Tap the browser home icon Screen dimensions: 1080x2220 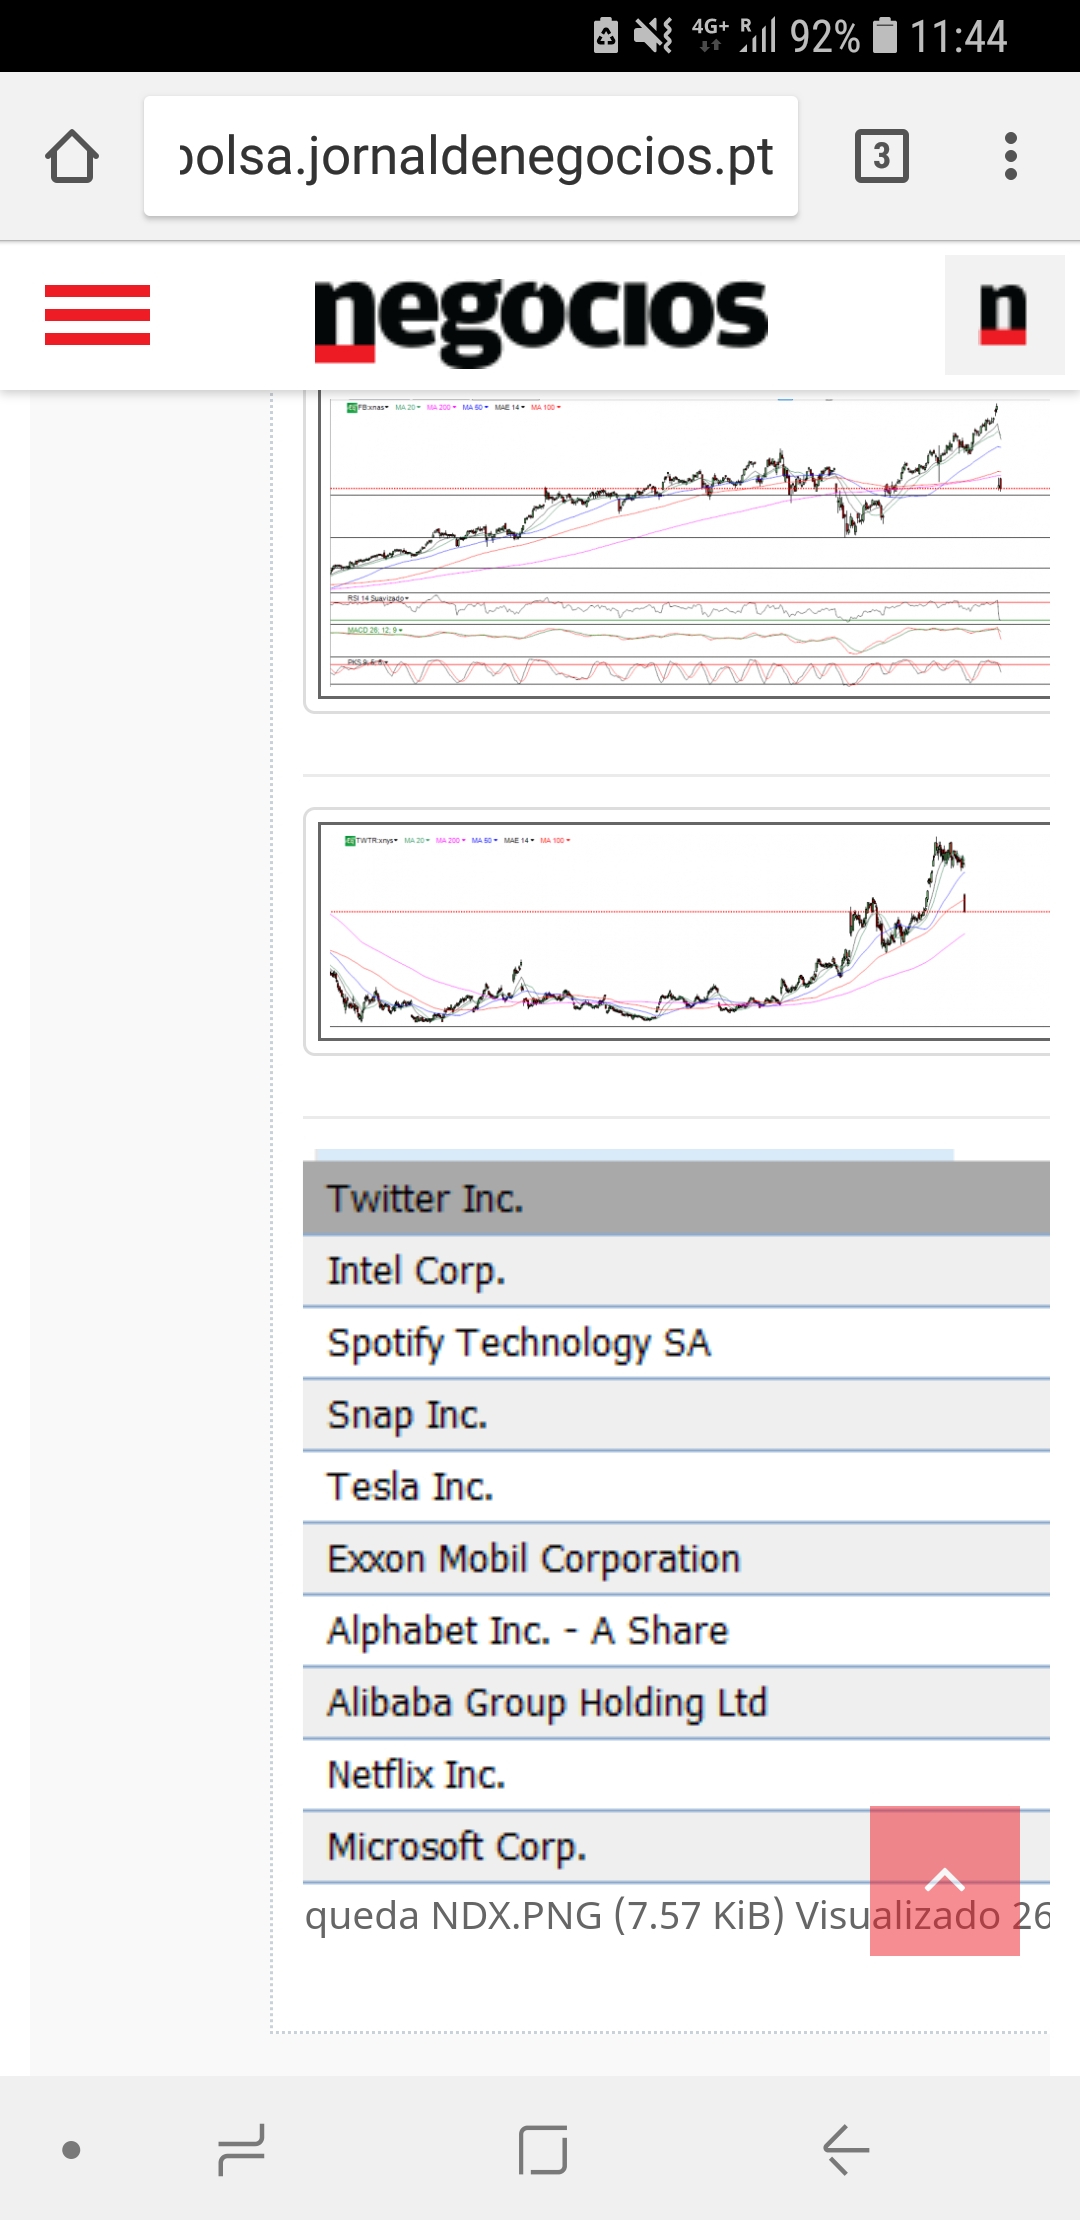[x=72, y=157]
